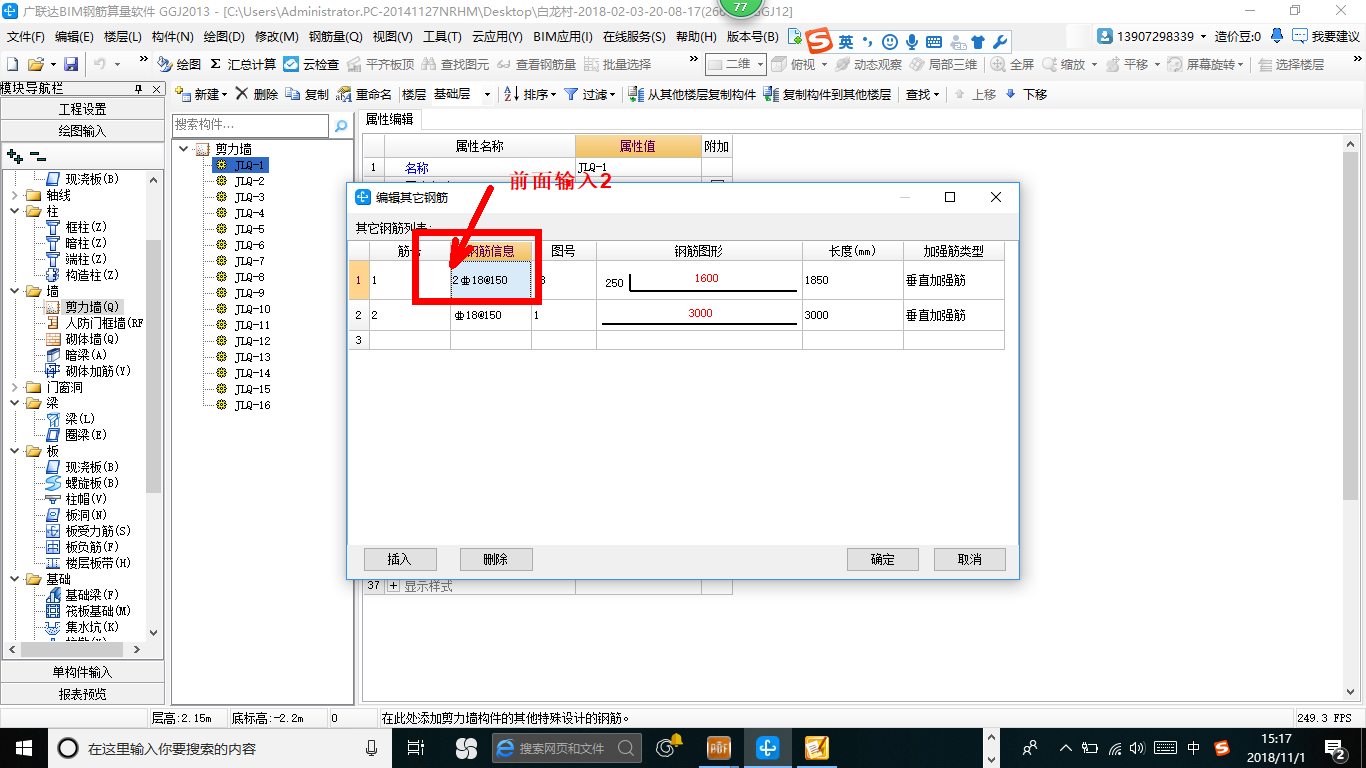The height and width of the screenshot is (768, 1366).
Task: Click the Save disk icon
Action: pyautogui.click(x=71, y=64)
